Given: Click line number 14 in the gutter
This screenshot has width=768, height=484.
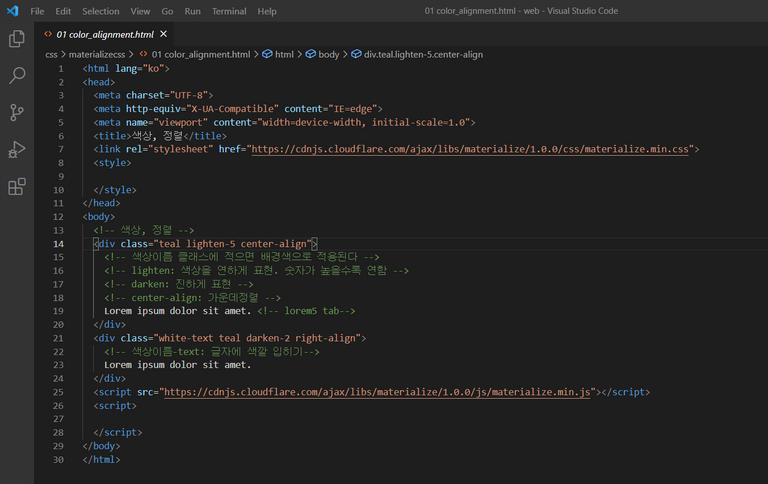Looking at the screenshot, I should click(x=58, y=244).
